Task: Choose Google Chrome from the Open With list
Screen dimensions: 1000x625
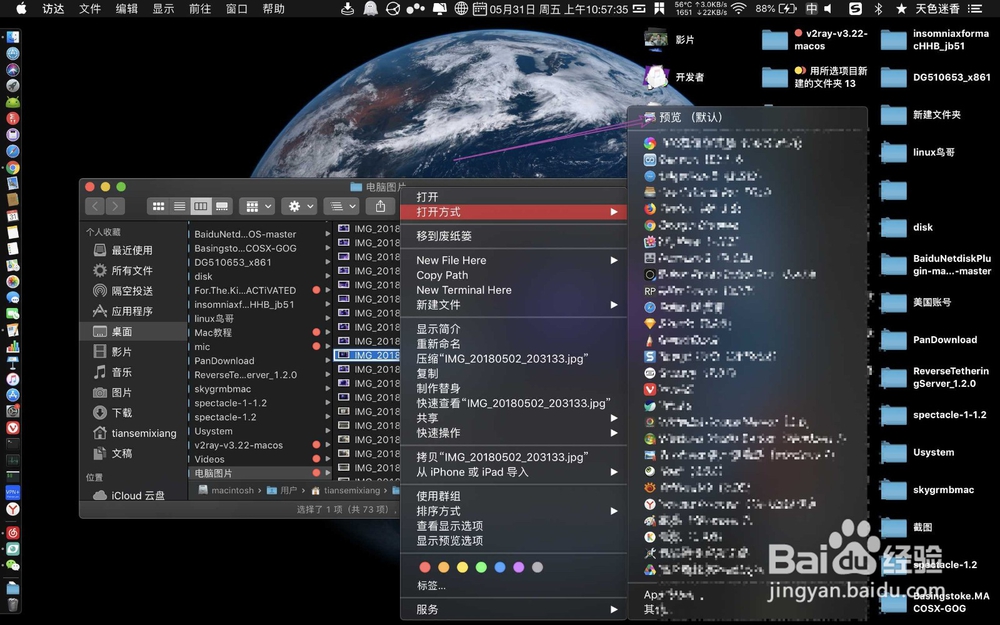Action: pyautogui.click(x=700, y=224)
